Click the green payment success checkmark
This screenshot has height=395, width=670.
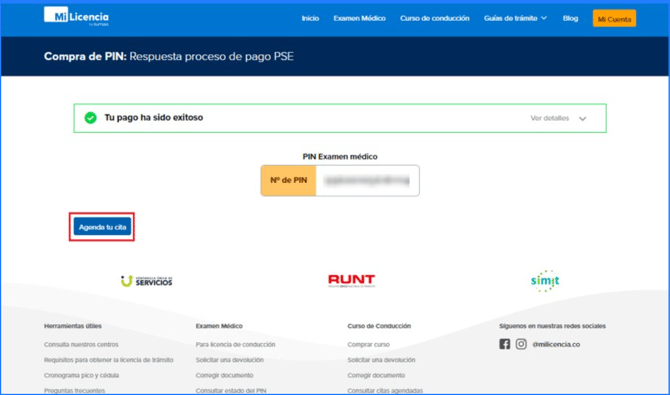coord(90,118)
